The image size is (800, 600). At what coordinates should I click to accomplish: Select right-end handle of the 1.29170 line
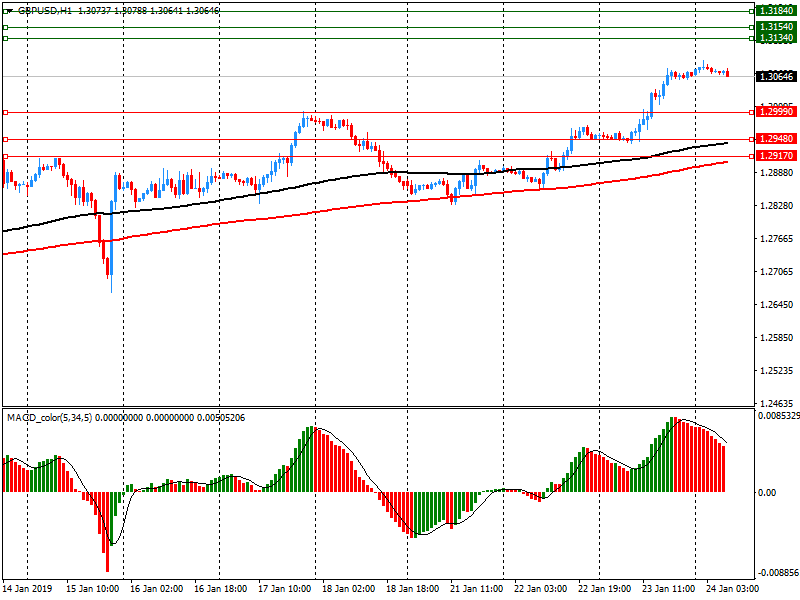pyautogui.click(x=752, y=156)
